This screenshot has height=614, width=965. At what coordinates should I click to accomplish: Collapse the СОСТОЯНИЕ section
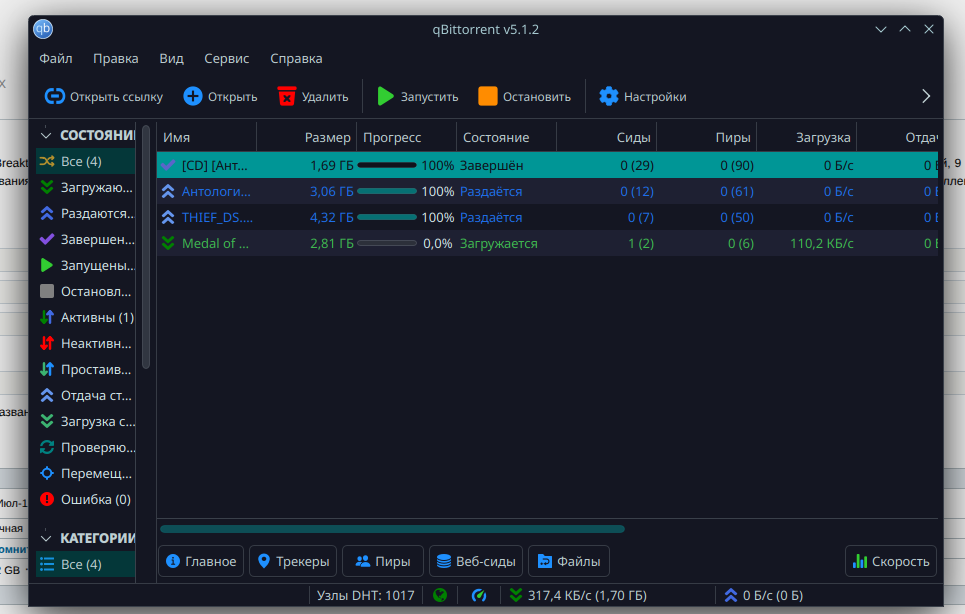46,135
